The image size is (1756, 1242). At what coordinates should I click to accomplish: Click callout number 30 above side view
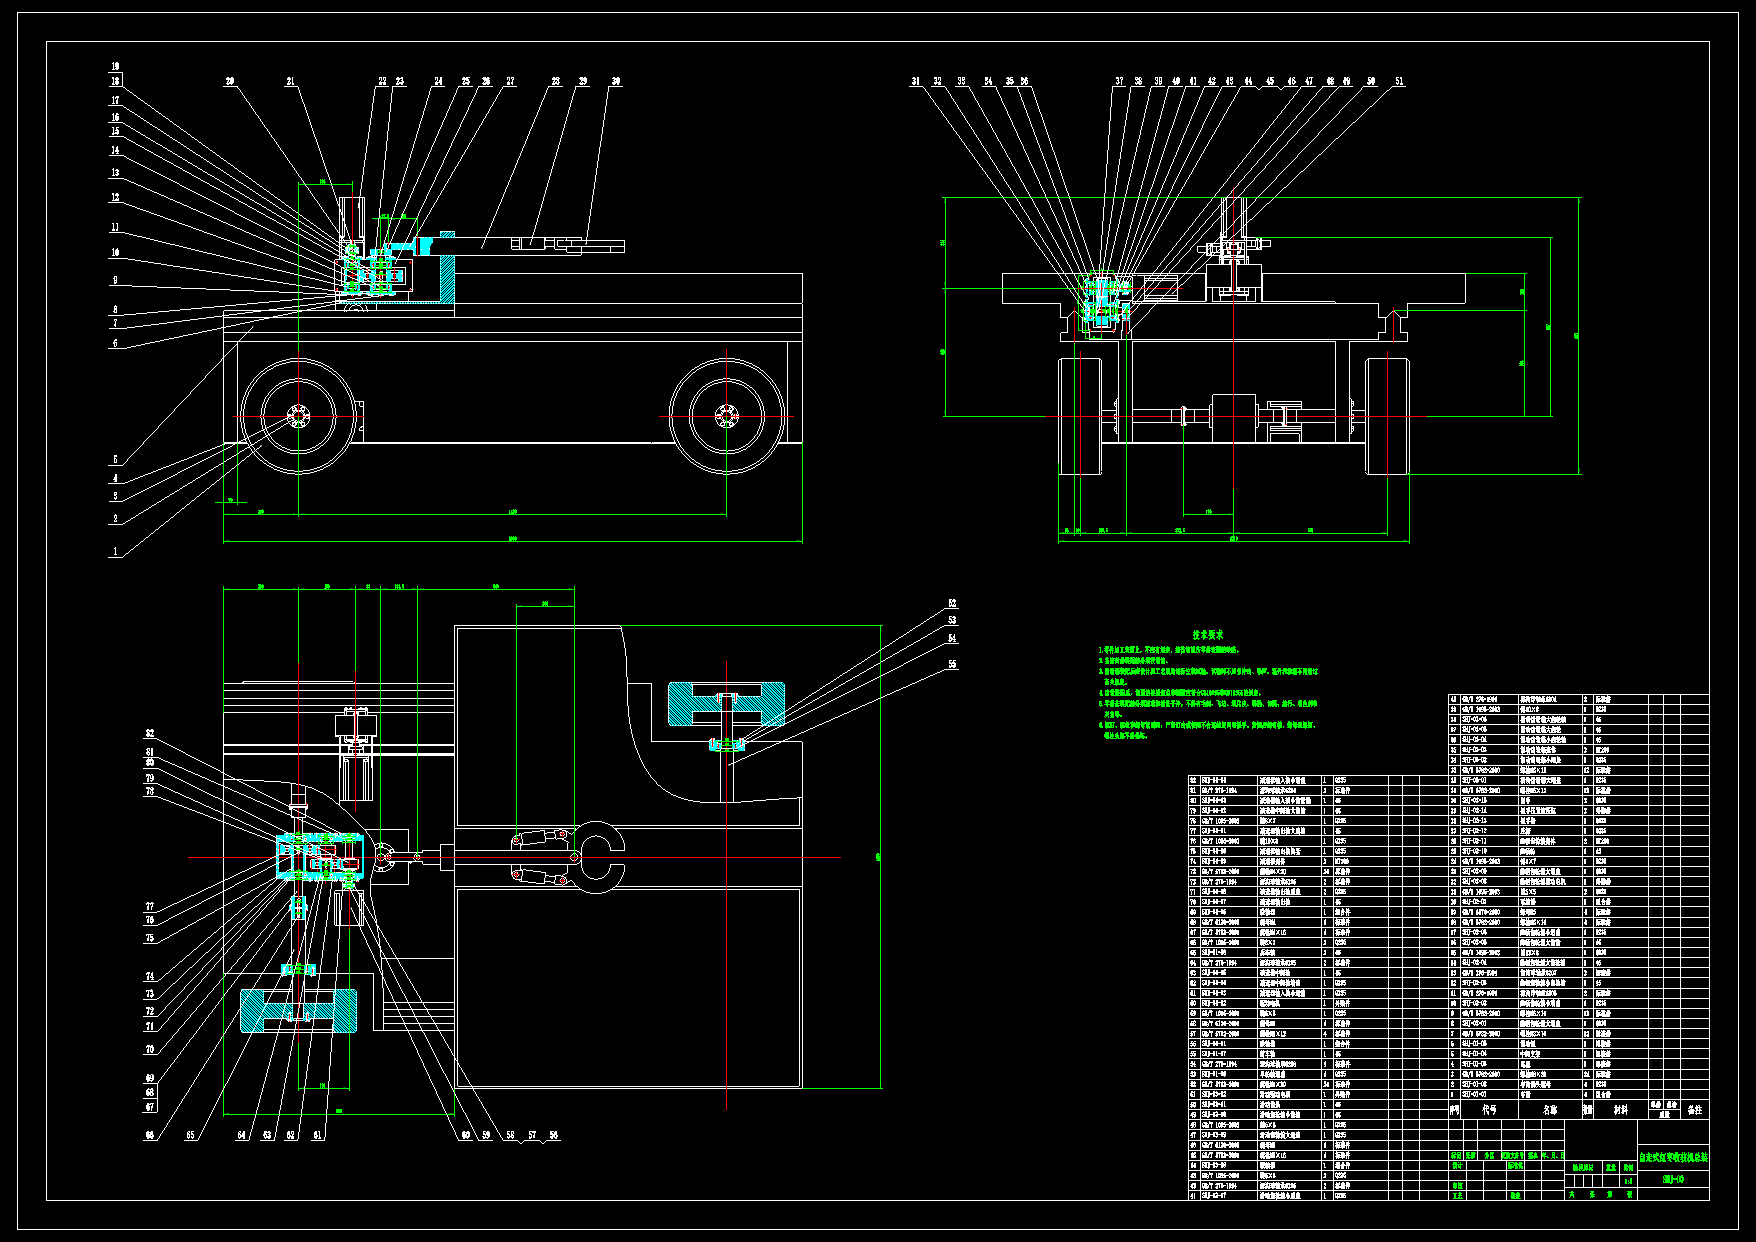616,82
